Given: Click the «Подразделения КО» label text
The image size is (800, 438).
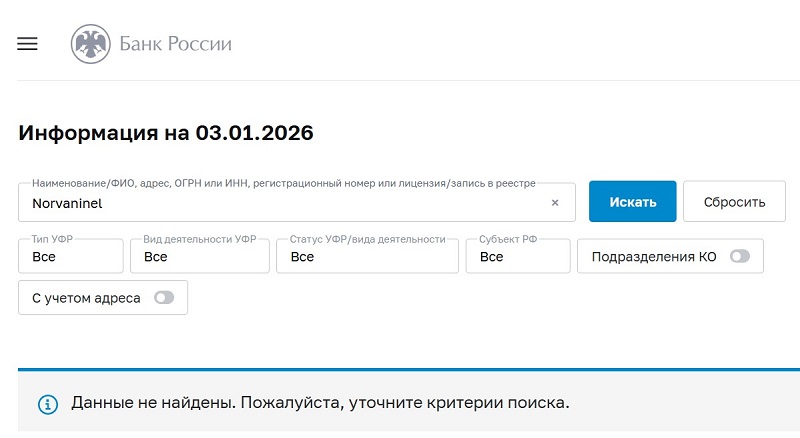Looking at the screenshot, I should click(654, 256).
